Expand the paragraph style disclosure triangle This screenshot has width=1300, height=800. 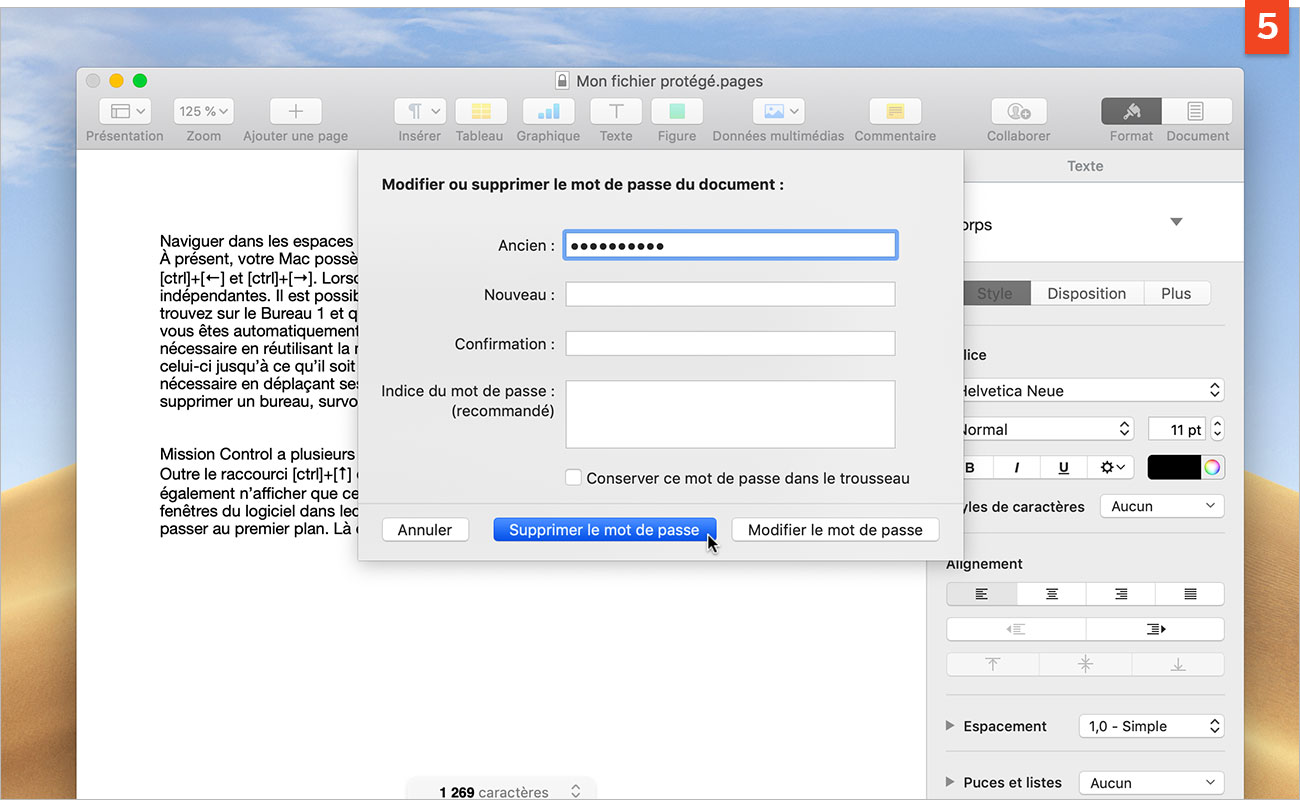click(1176, 222)
